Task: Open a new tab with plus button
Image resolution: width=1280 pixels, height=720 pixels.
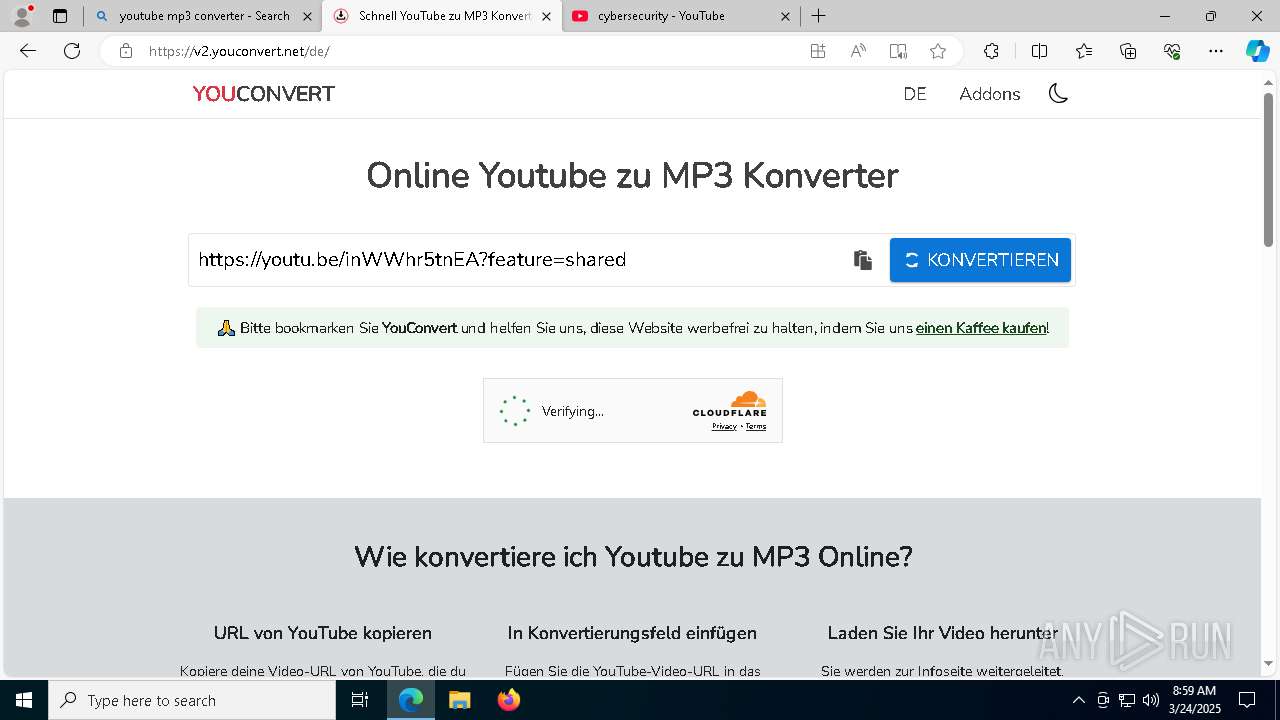Action: [x=819, y=16]
